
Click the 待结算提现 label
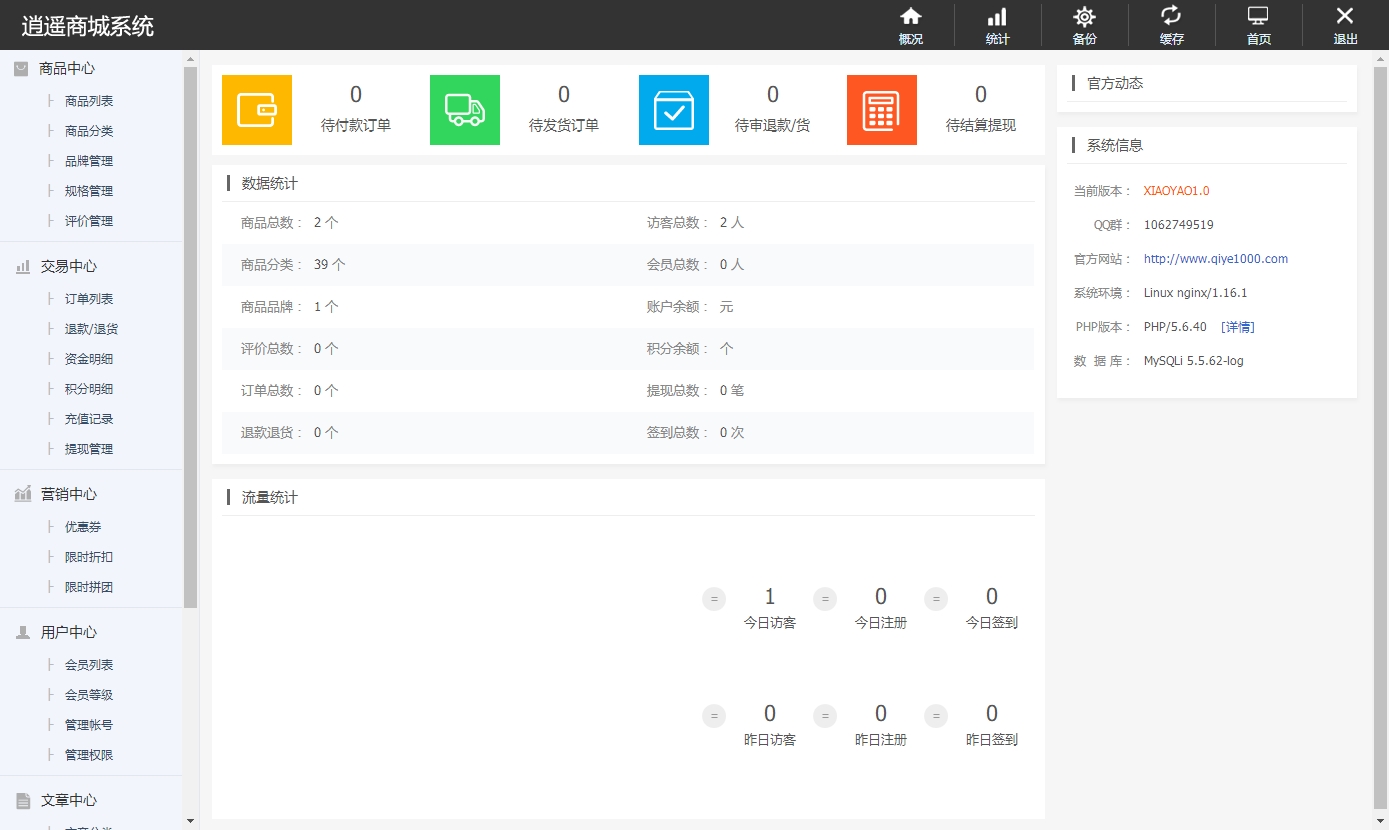point(981,125)
